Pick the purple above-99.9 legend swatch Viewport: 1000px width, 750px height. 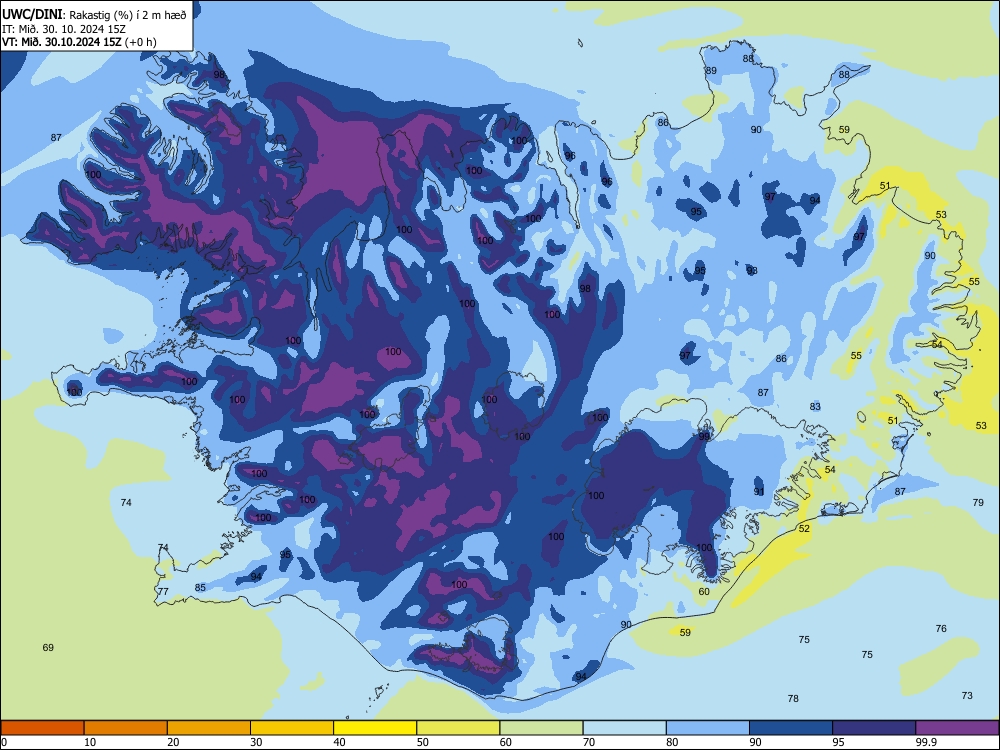pyautogui.click(x=957, y=728)
